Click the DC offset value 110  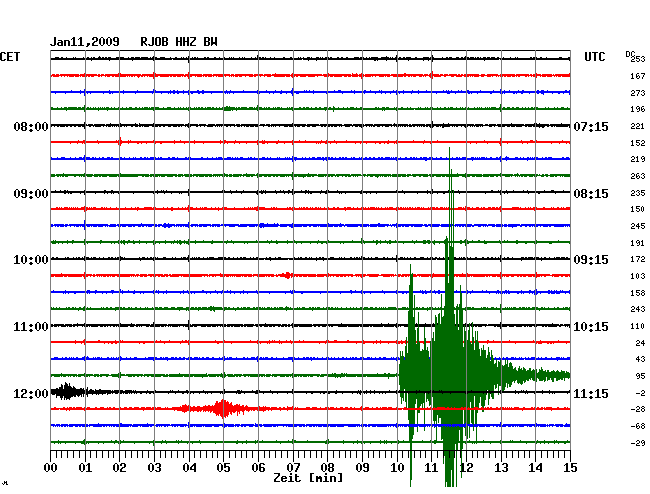(x=638, y=326)
